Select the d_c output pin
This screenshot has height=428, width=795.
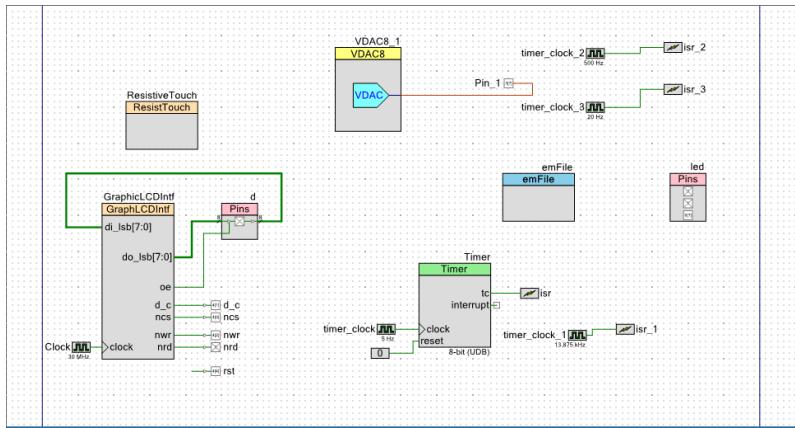pyautogui.click(x=214, y=304)
